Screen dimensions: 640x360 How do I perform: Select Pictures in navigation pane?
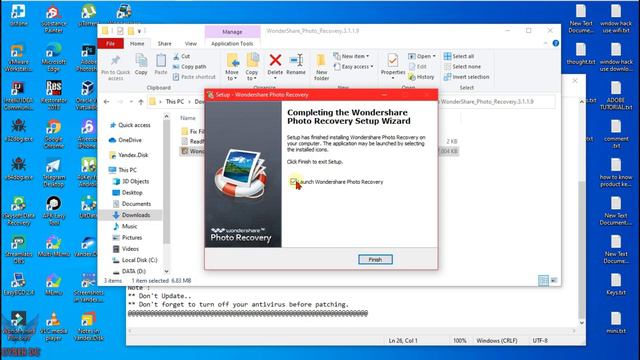coord(128,238)
